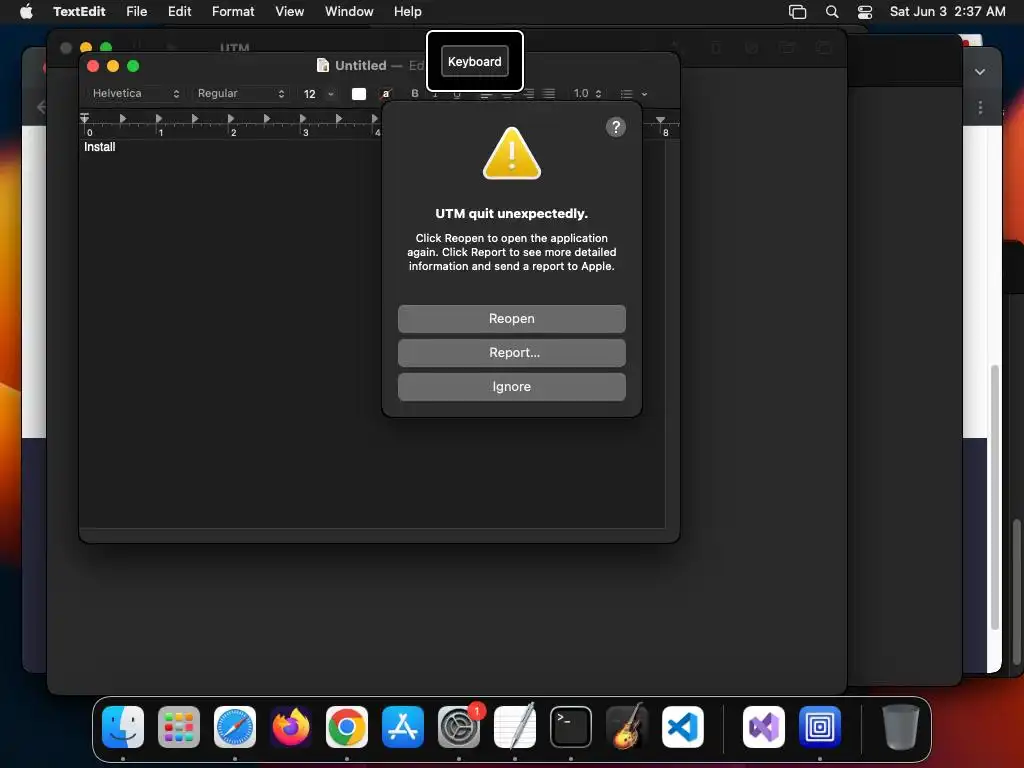Screen dimensions: 1024x768
Task: Open the Window menu
Action: pos(349,11)
